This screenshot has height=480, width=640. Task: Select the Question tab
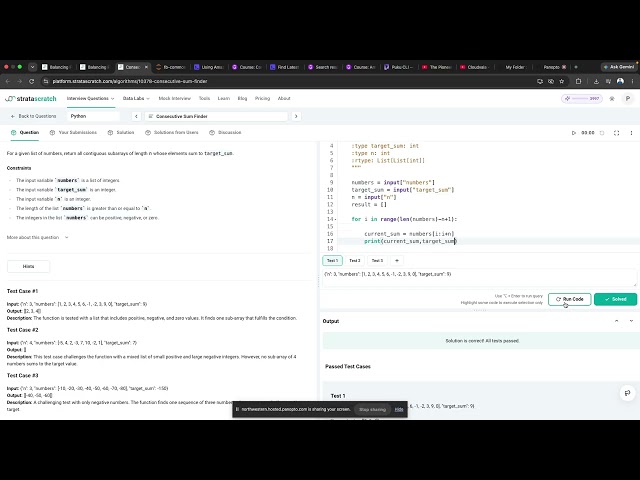pos(25,133)
